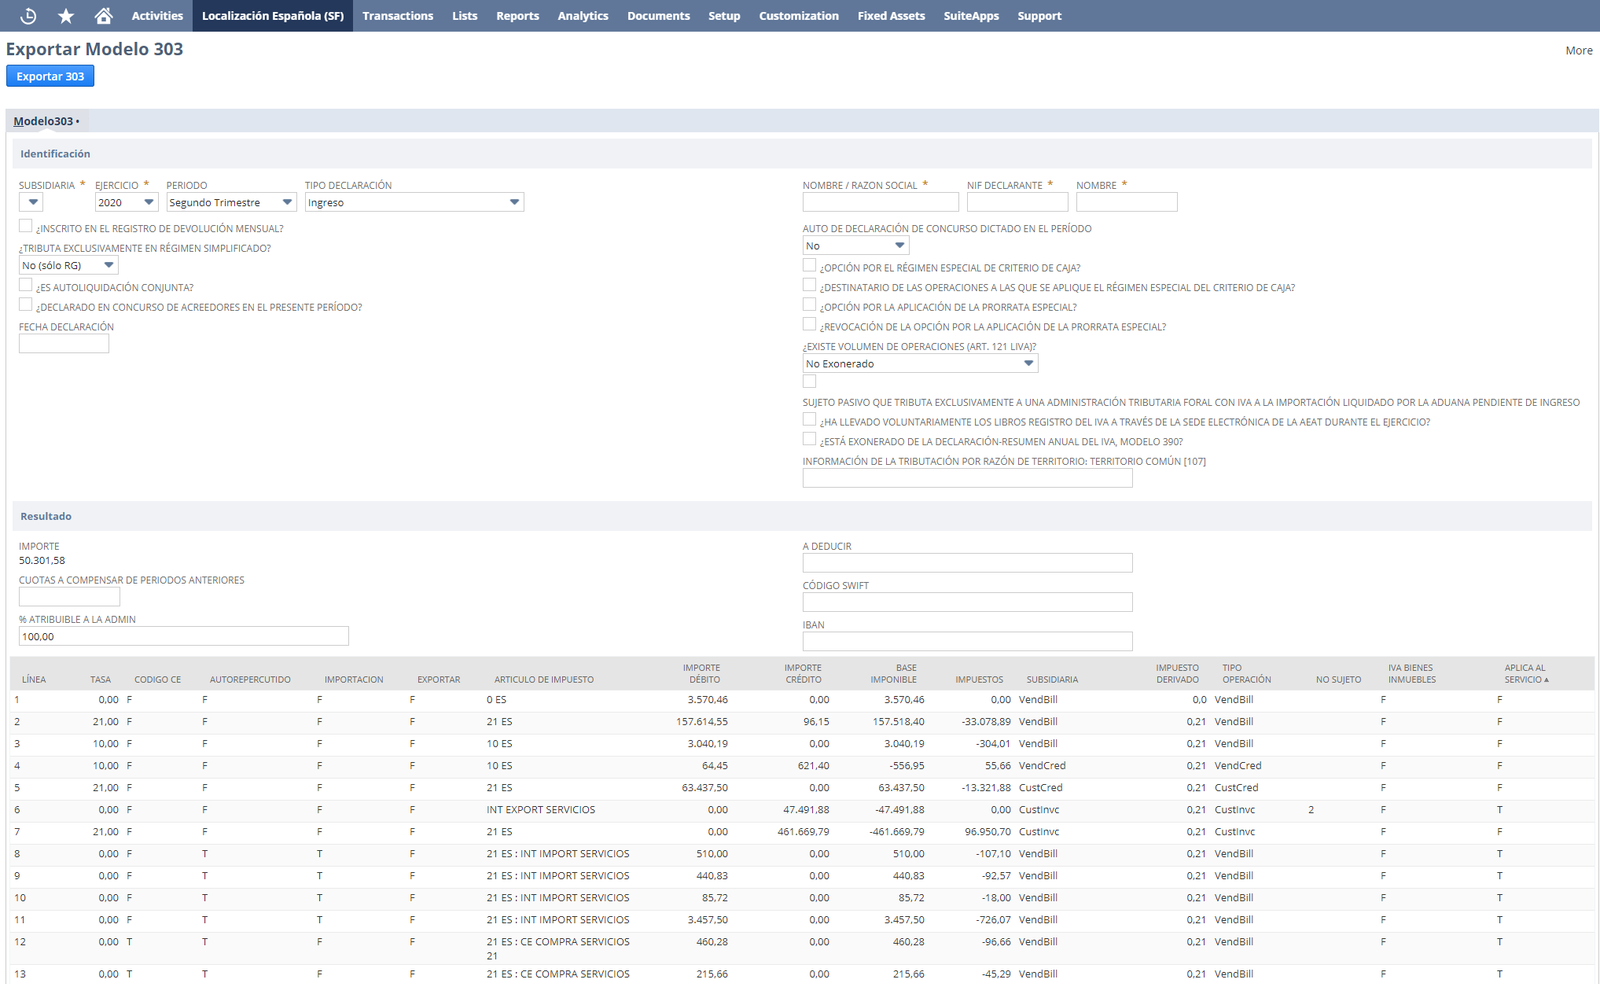The image size is (1600, 984).
Task: Click the More link
Action: point(1579,51)
